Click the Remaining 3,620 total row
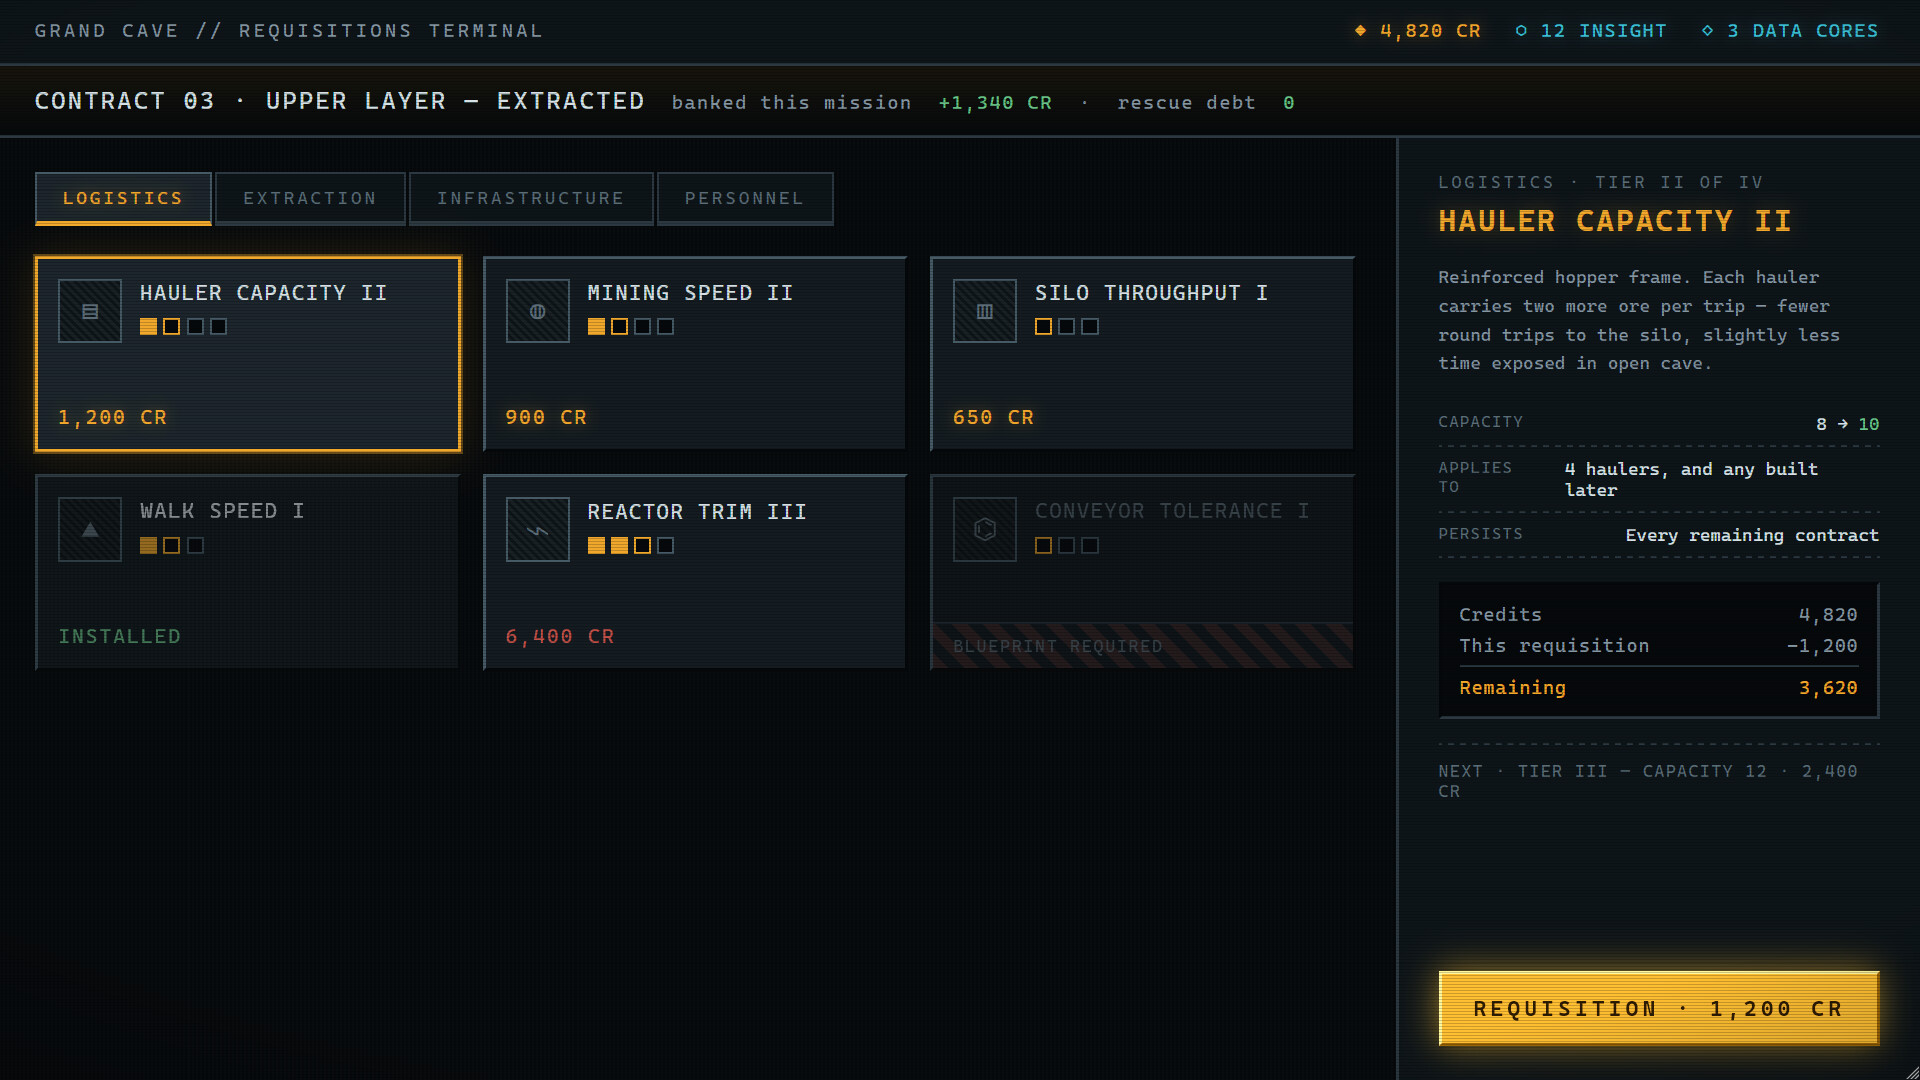 [1658, 688]
